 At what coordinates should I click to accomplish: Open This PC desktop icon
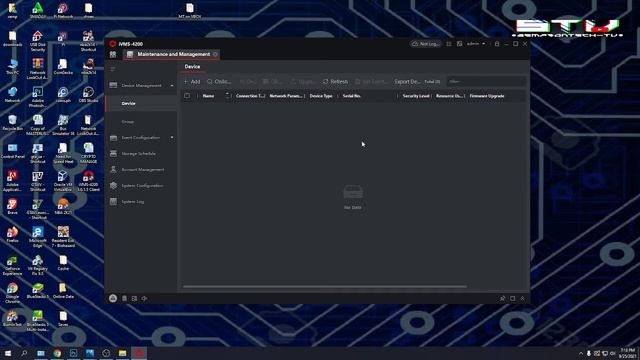click(x=12, y=67)
